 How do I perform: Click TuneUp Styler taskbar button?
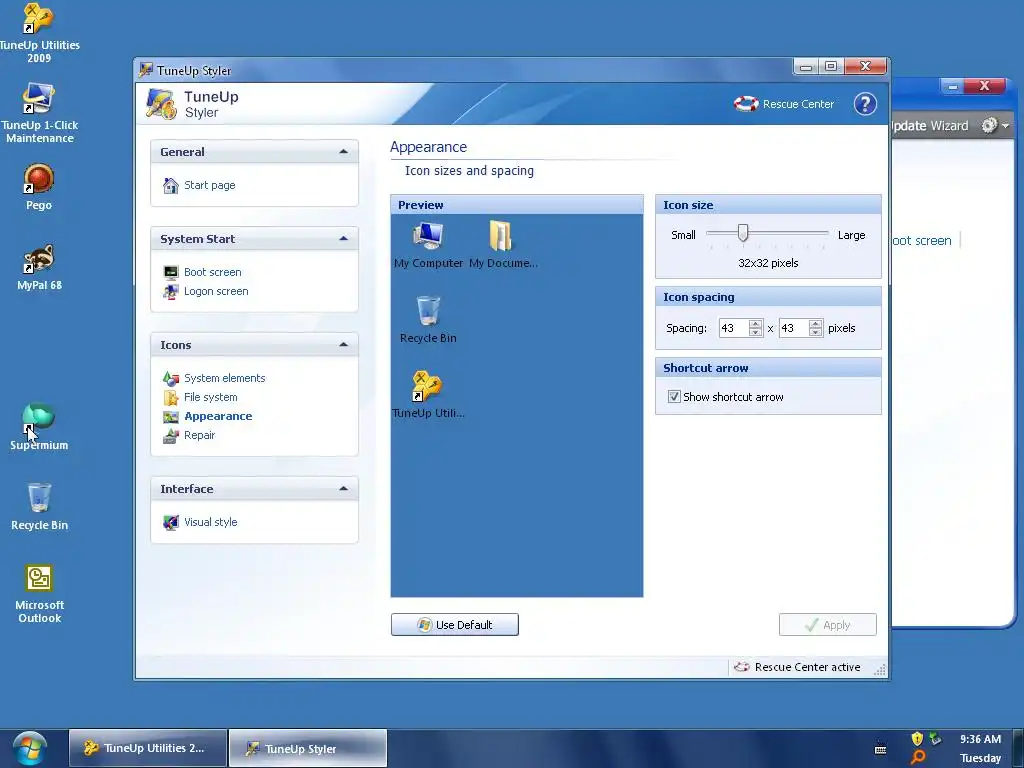(308, 748)
